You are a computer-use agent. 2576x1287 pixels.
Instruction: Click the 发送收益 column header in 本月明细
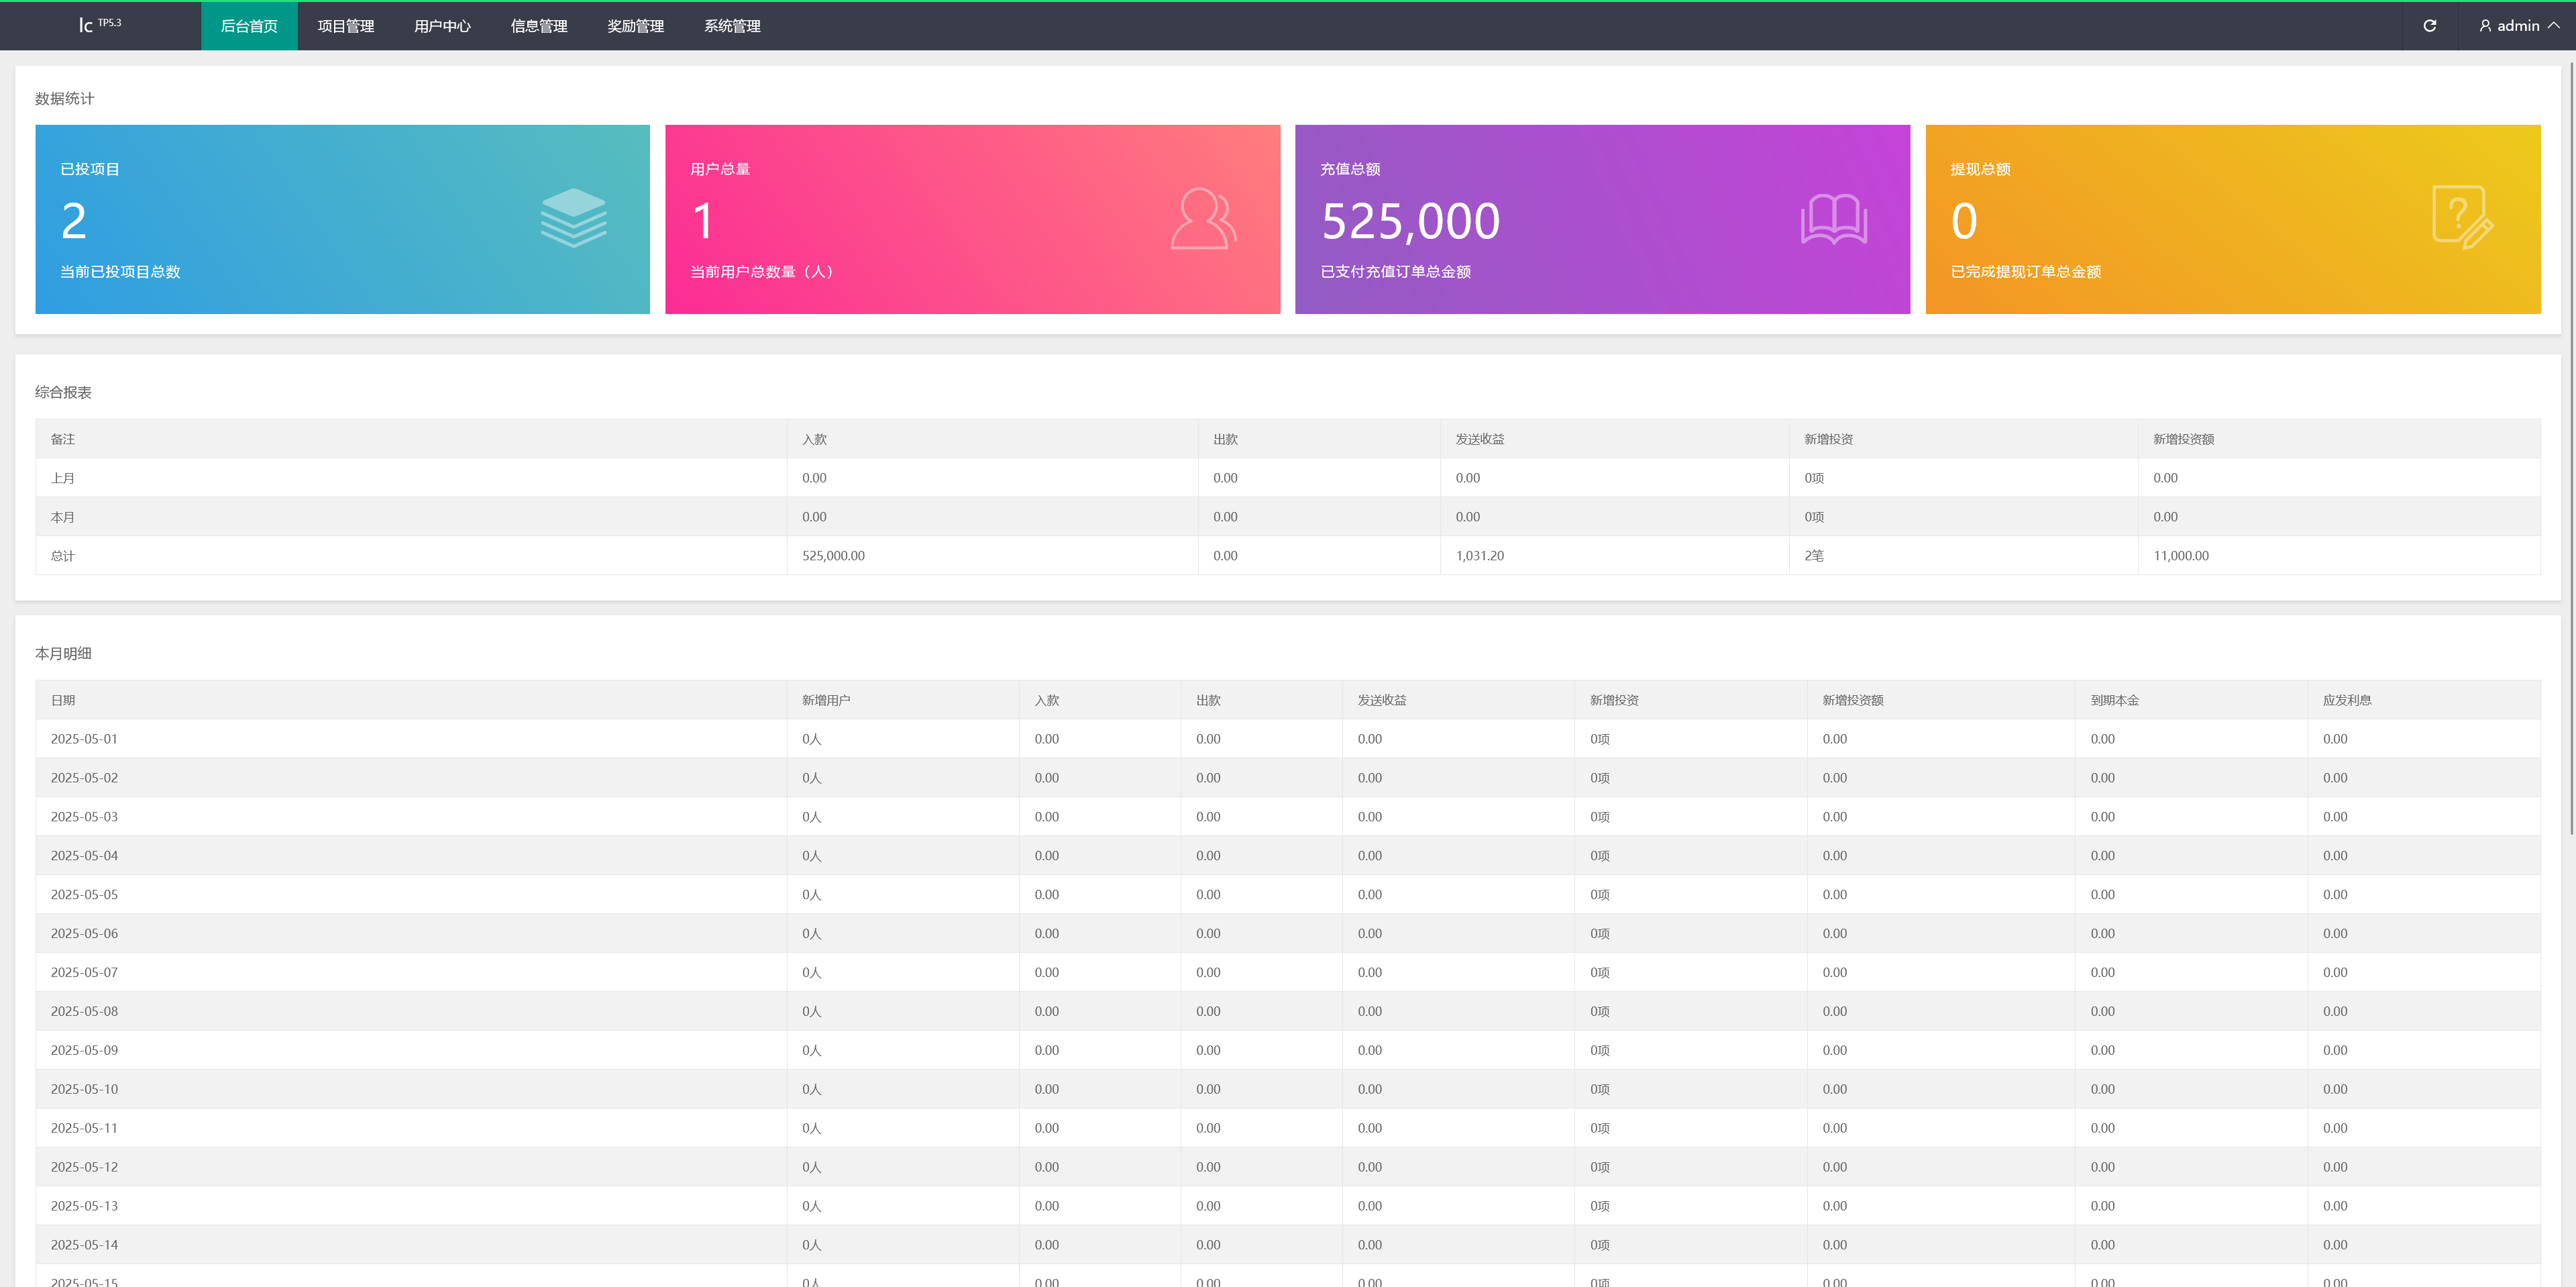(x=1382, y=700)
